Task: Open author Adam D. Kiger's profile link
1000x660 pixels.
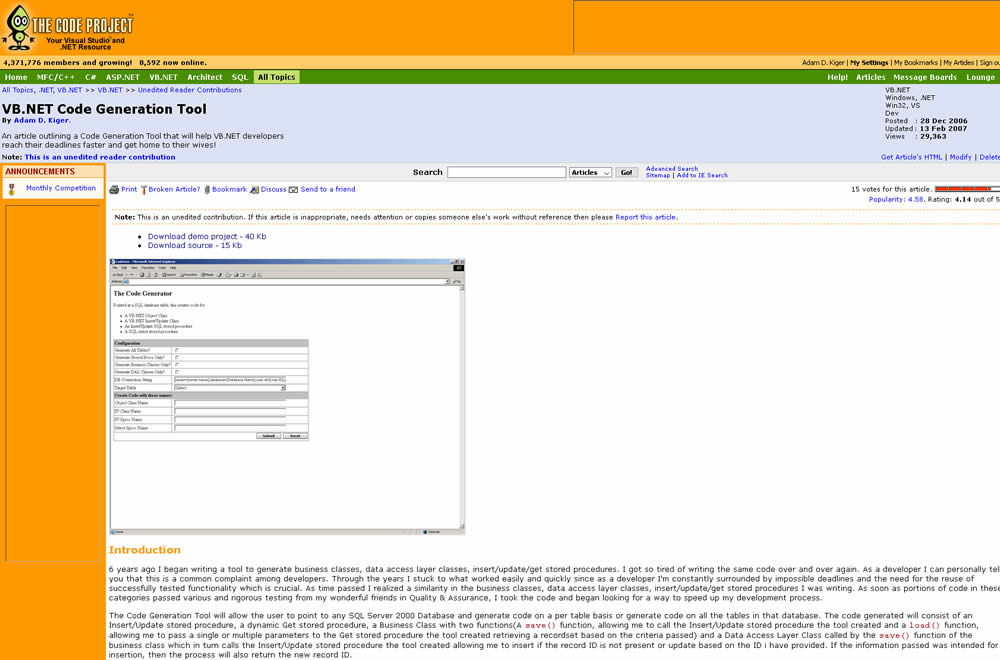Action: 41,121
